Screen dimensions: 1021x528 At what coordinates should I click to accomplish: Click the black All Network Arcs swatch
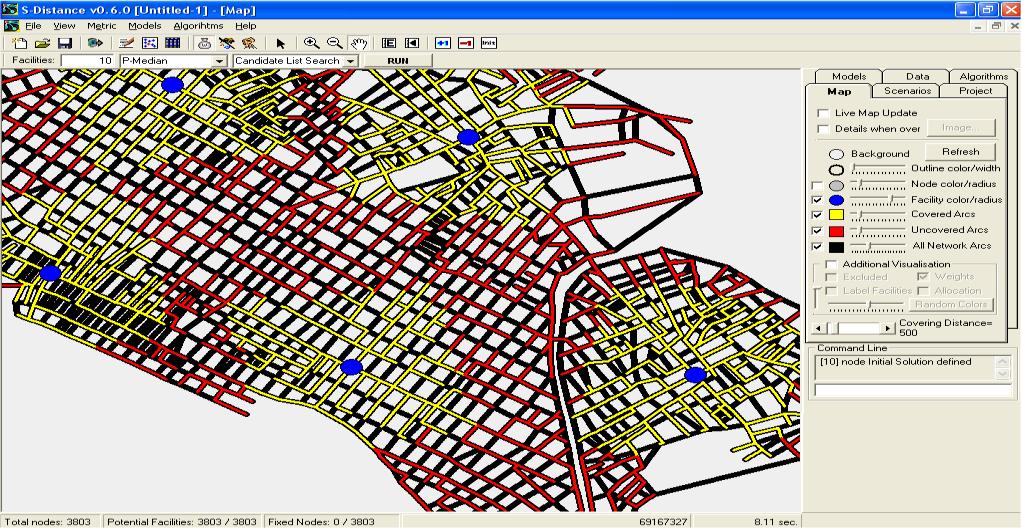(x=836, y=247)
